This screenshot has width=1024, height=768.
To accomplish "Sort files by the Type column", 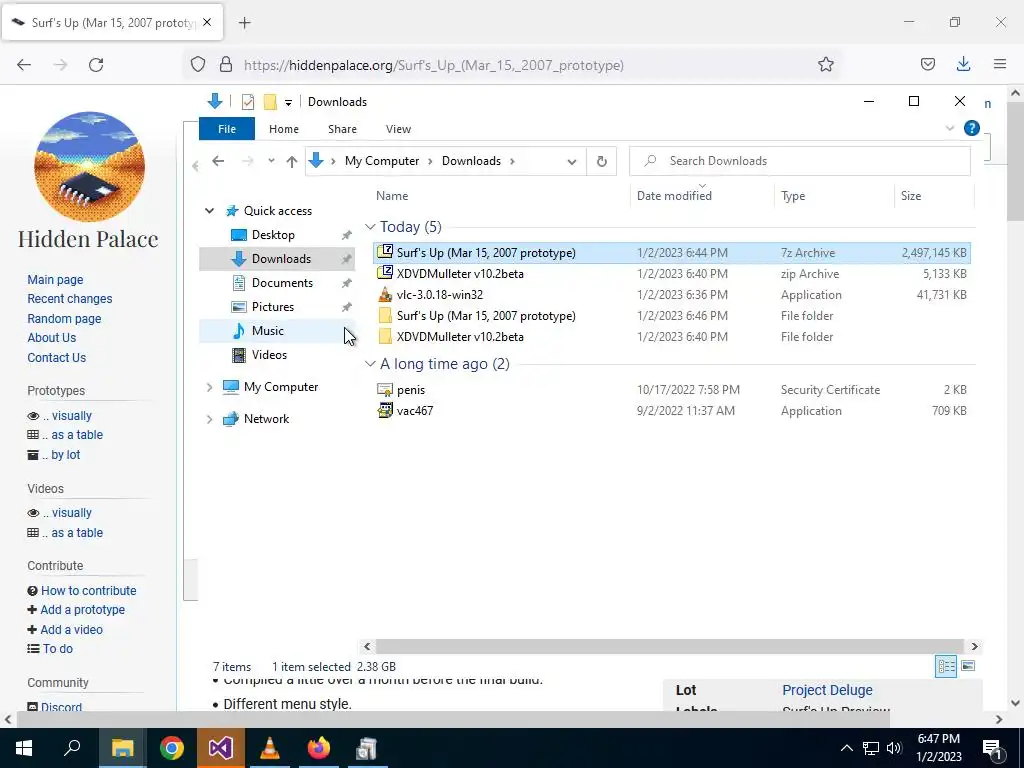I will pyautogui.click(x=793, y=196).
